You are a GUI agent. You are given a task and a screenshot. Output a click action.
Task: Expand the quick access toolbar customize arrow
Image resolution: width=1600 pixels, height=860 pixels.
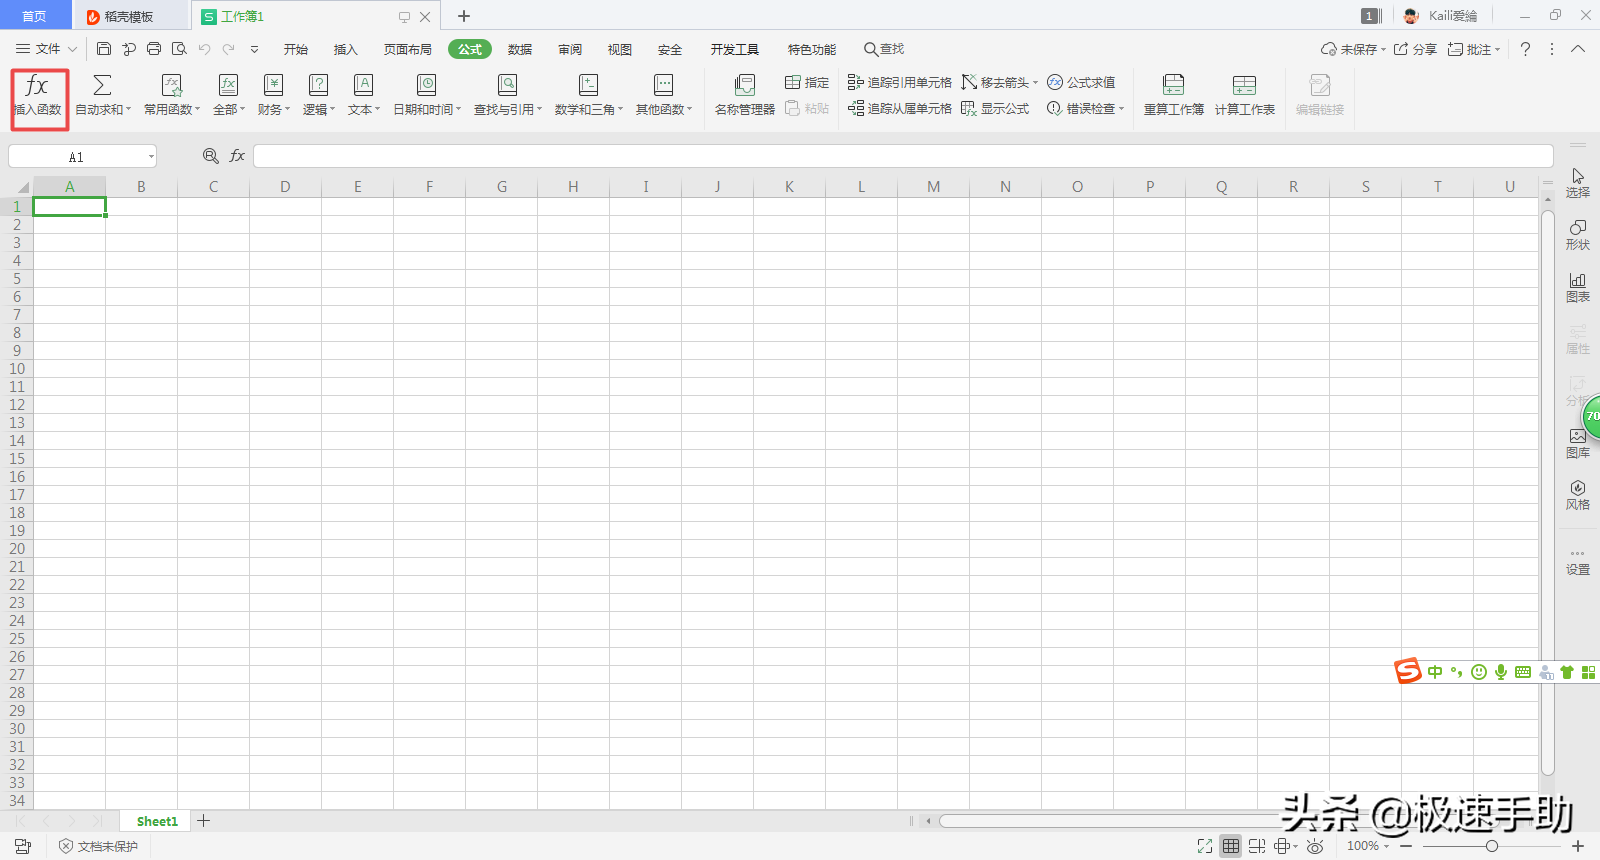tap(254, 48)
